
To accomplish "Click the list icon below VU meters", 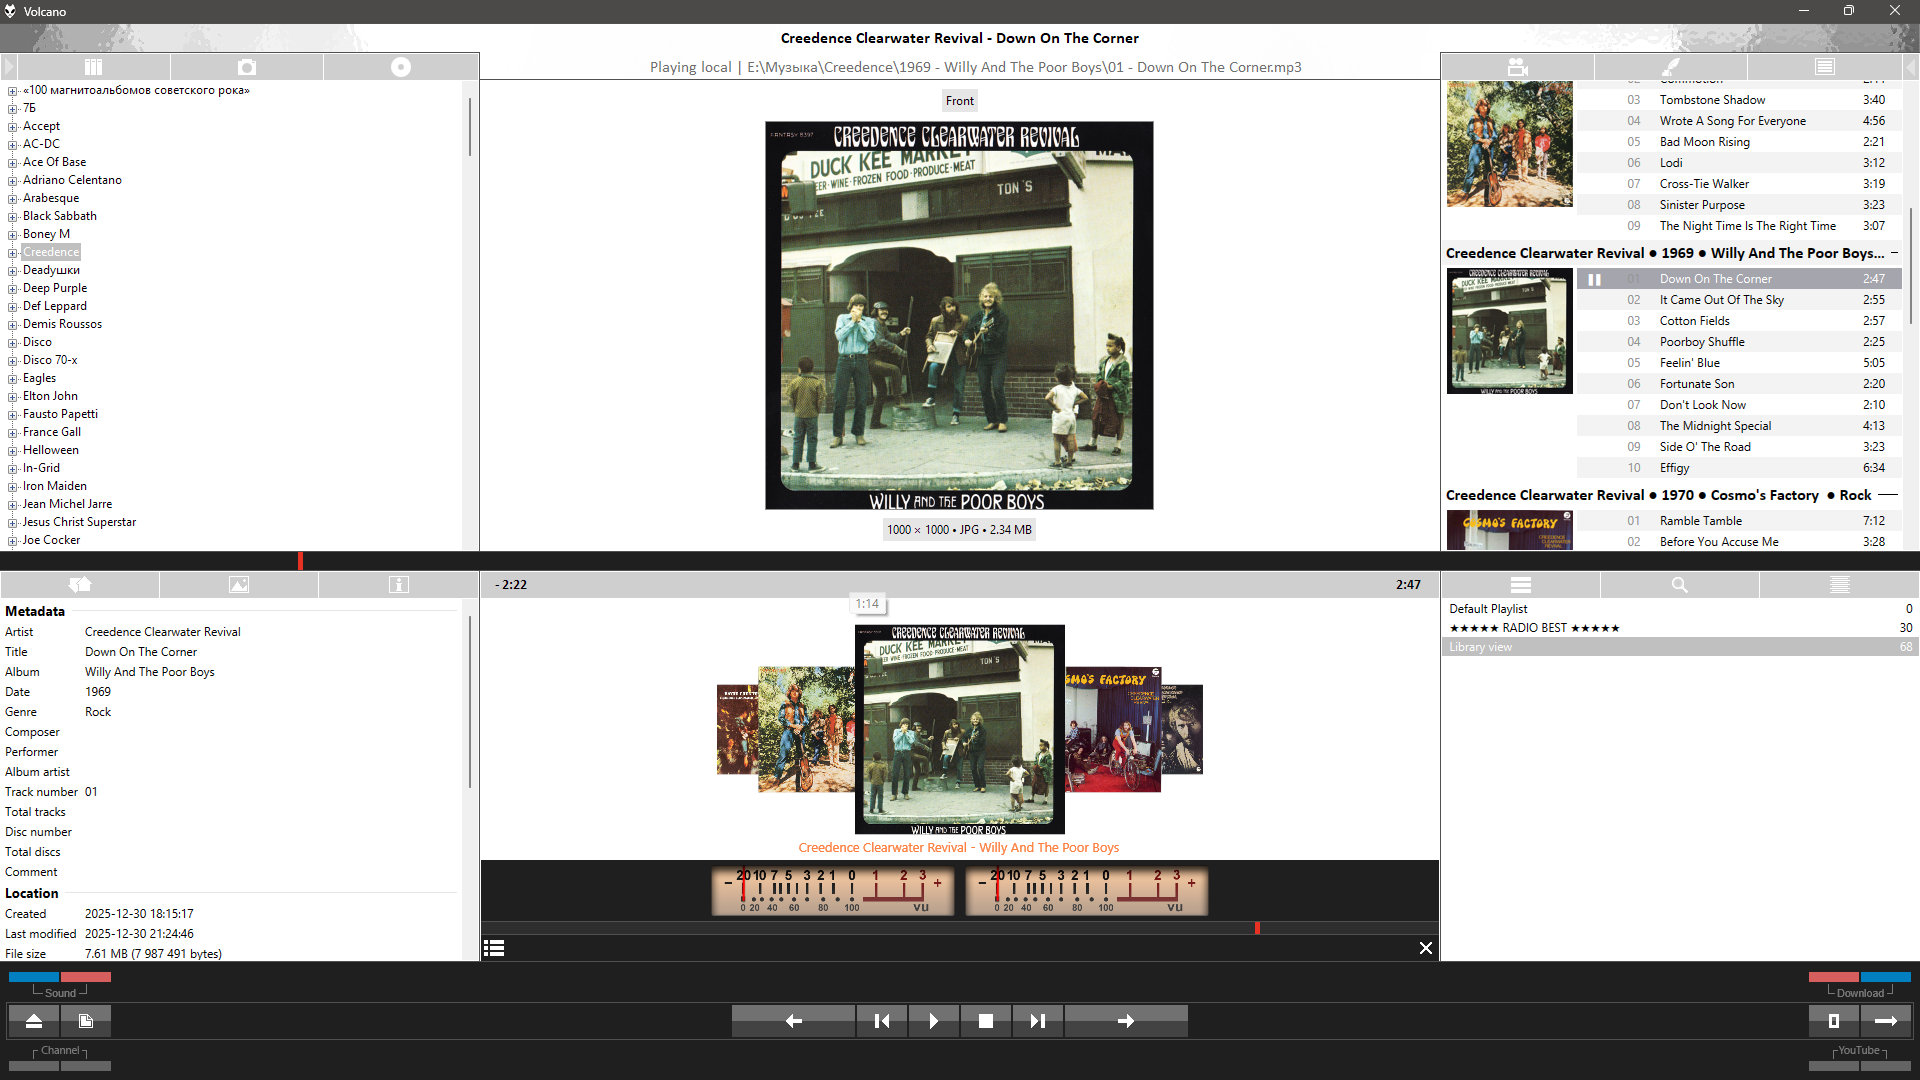I will [x=494, y=948].
